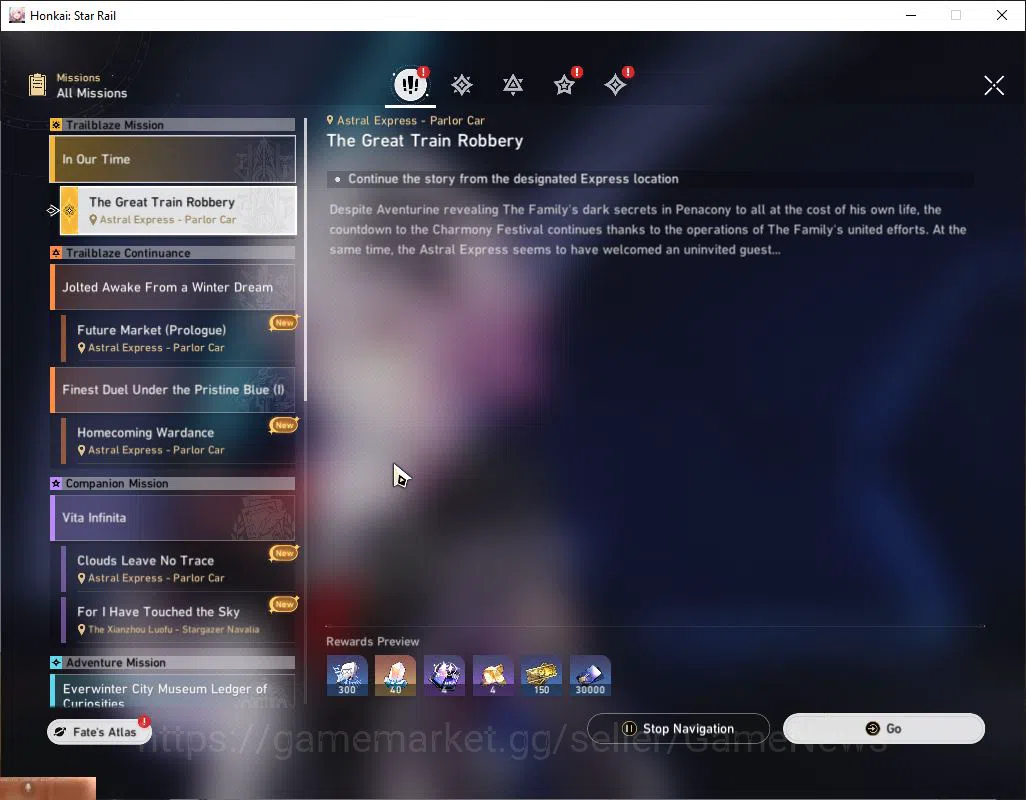This screenshot has height=800, width=1026.
Task: View the third purple reward item
Action: coord(444,676)
